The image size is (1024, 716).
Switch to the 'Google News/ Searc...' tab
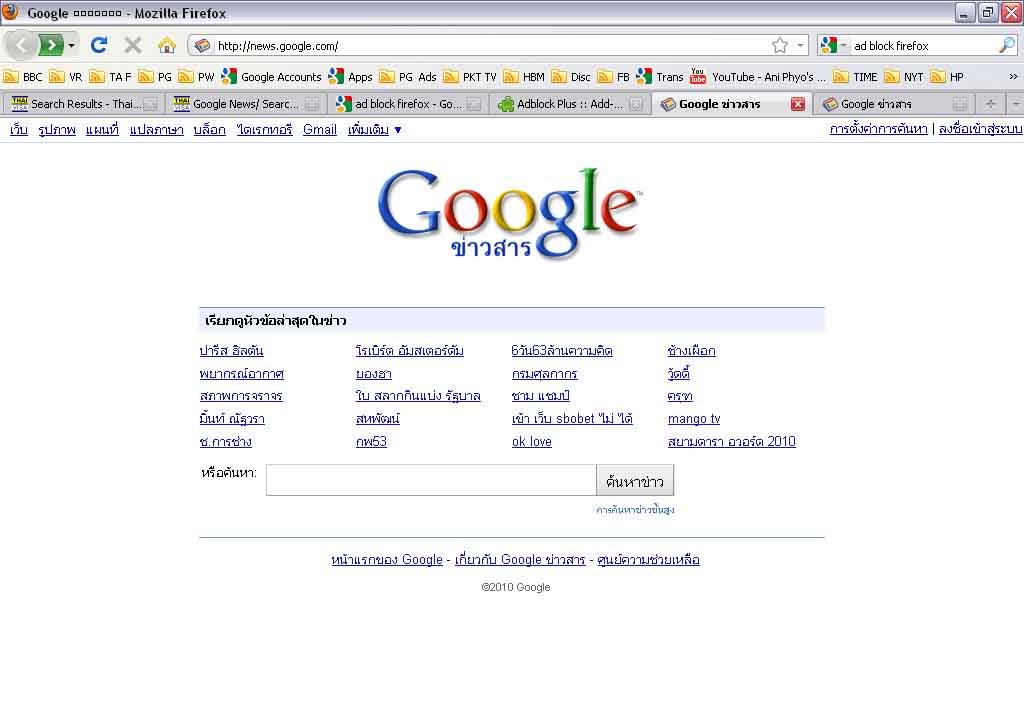(246, 104)
